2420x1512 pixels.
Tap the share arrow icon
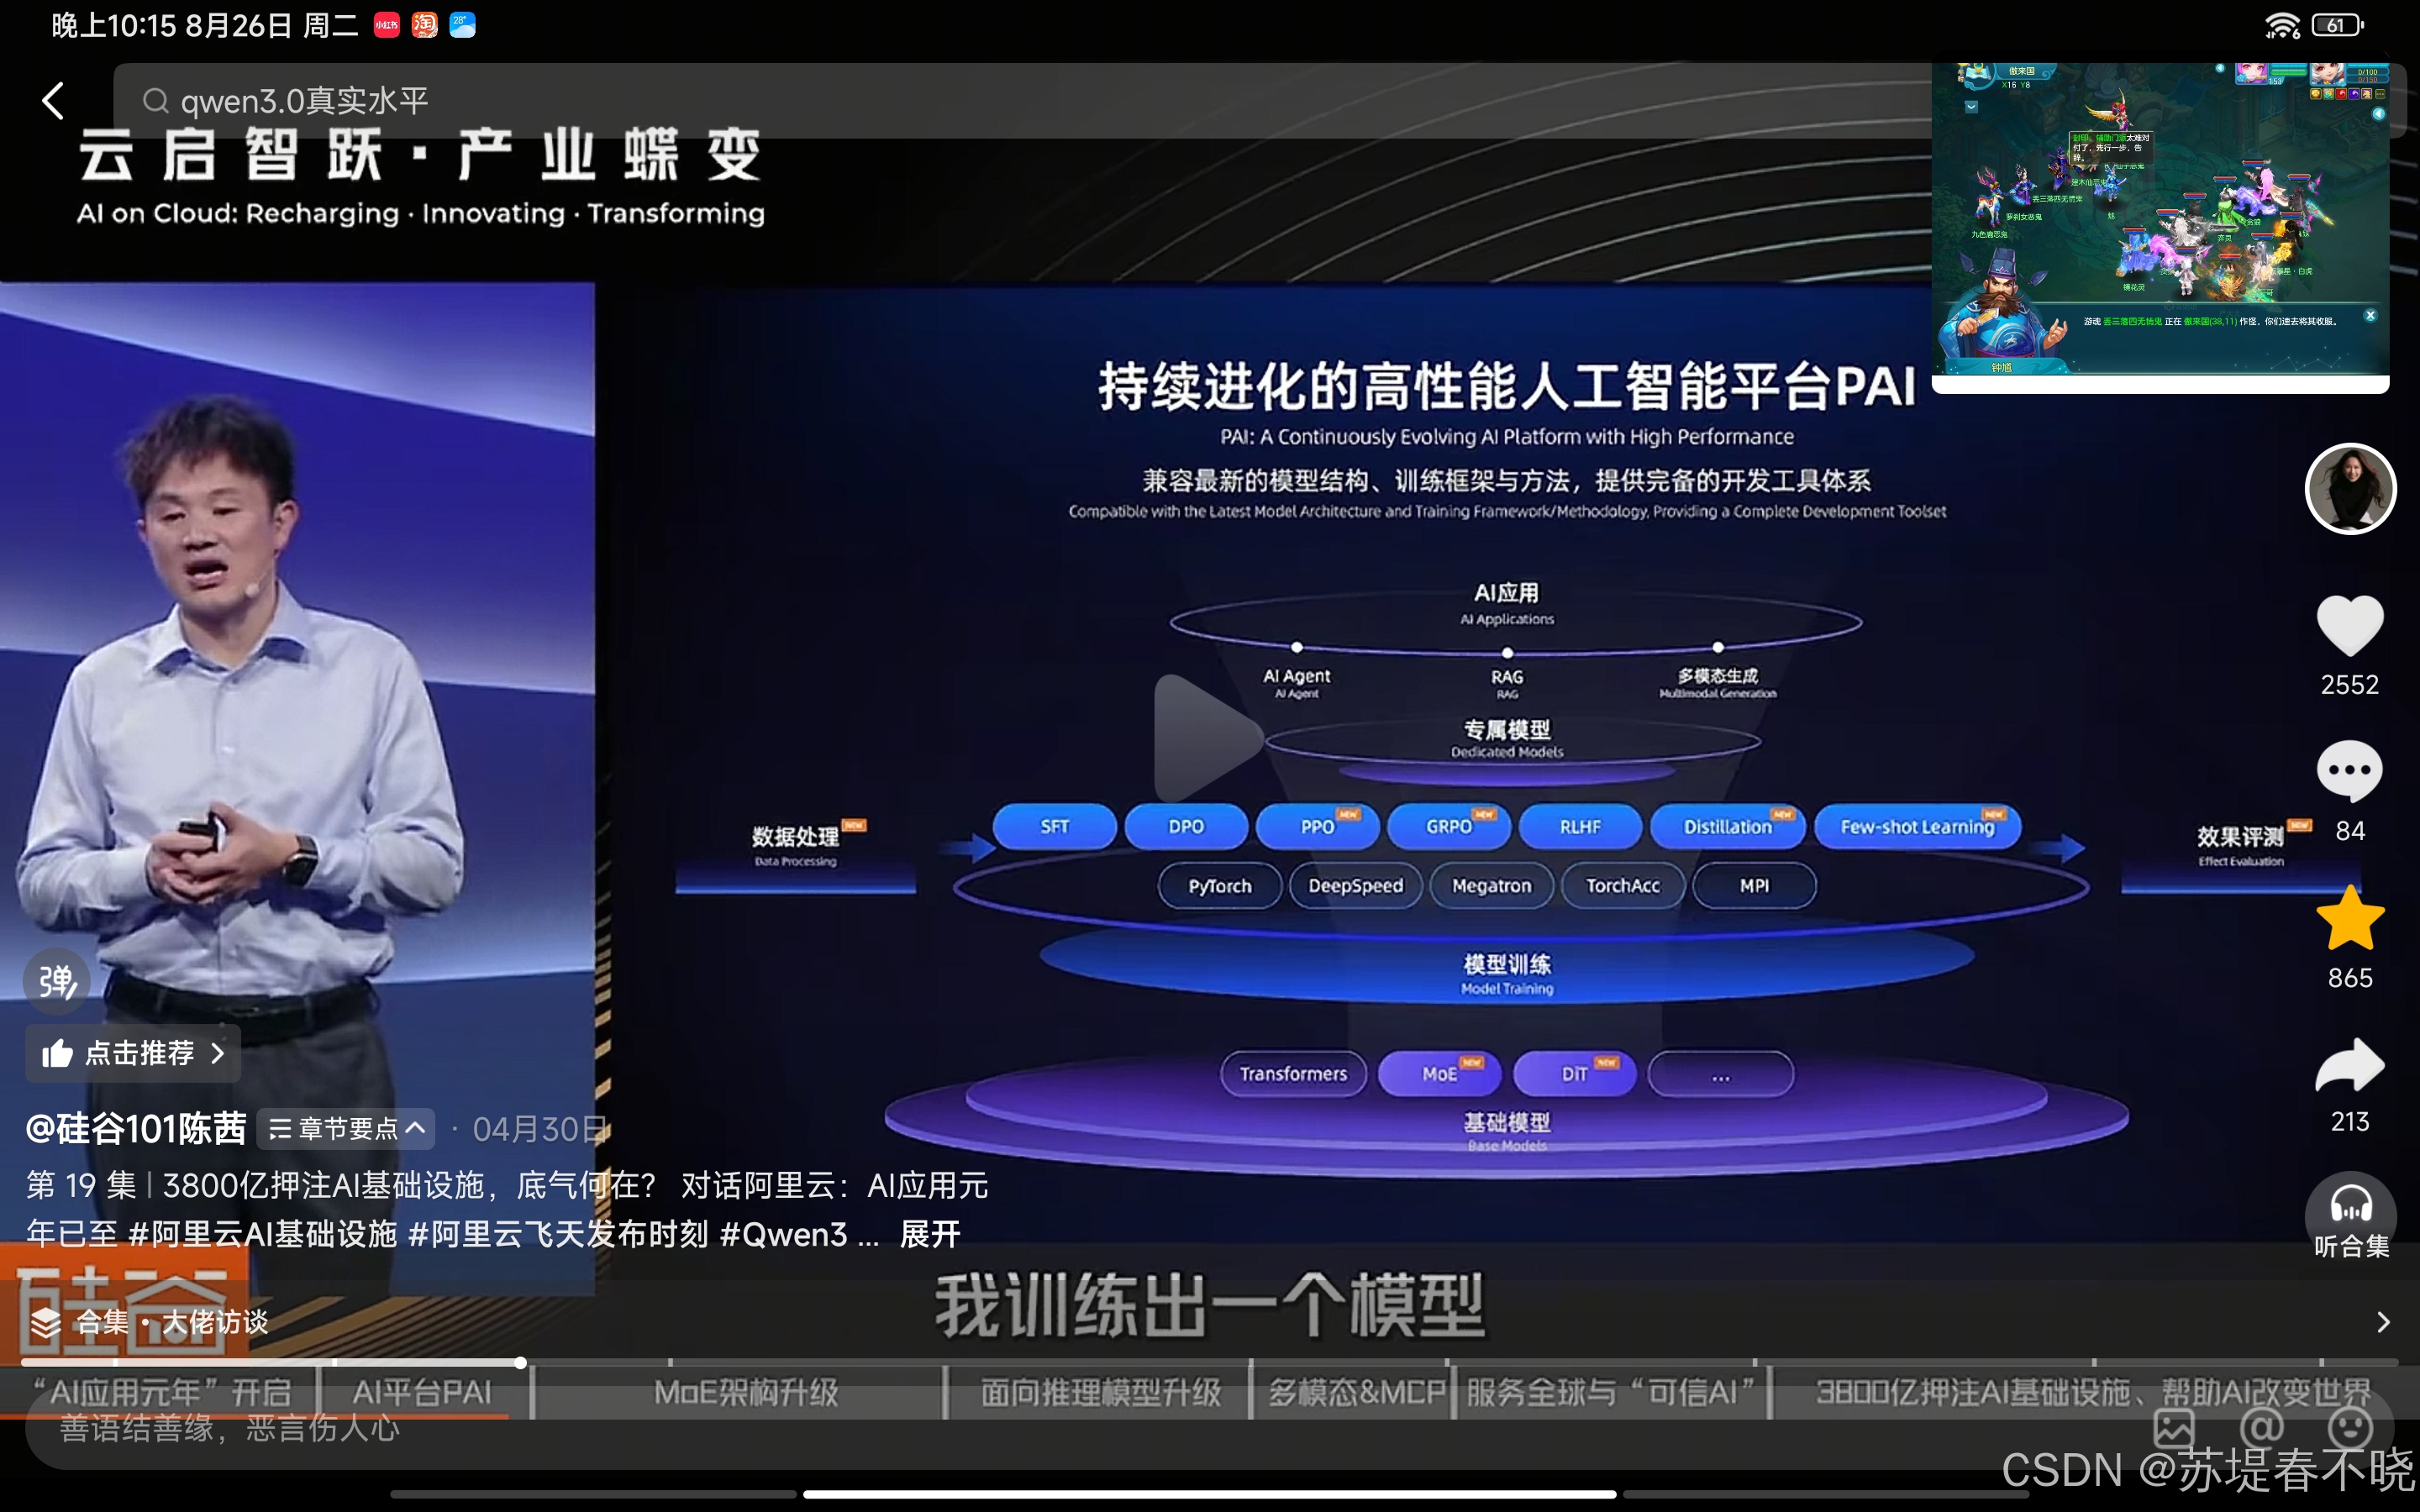[2350, 1066]
